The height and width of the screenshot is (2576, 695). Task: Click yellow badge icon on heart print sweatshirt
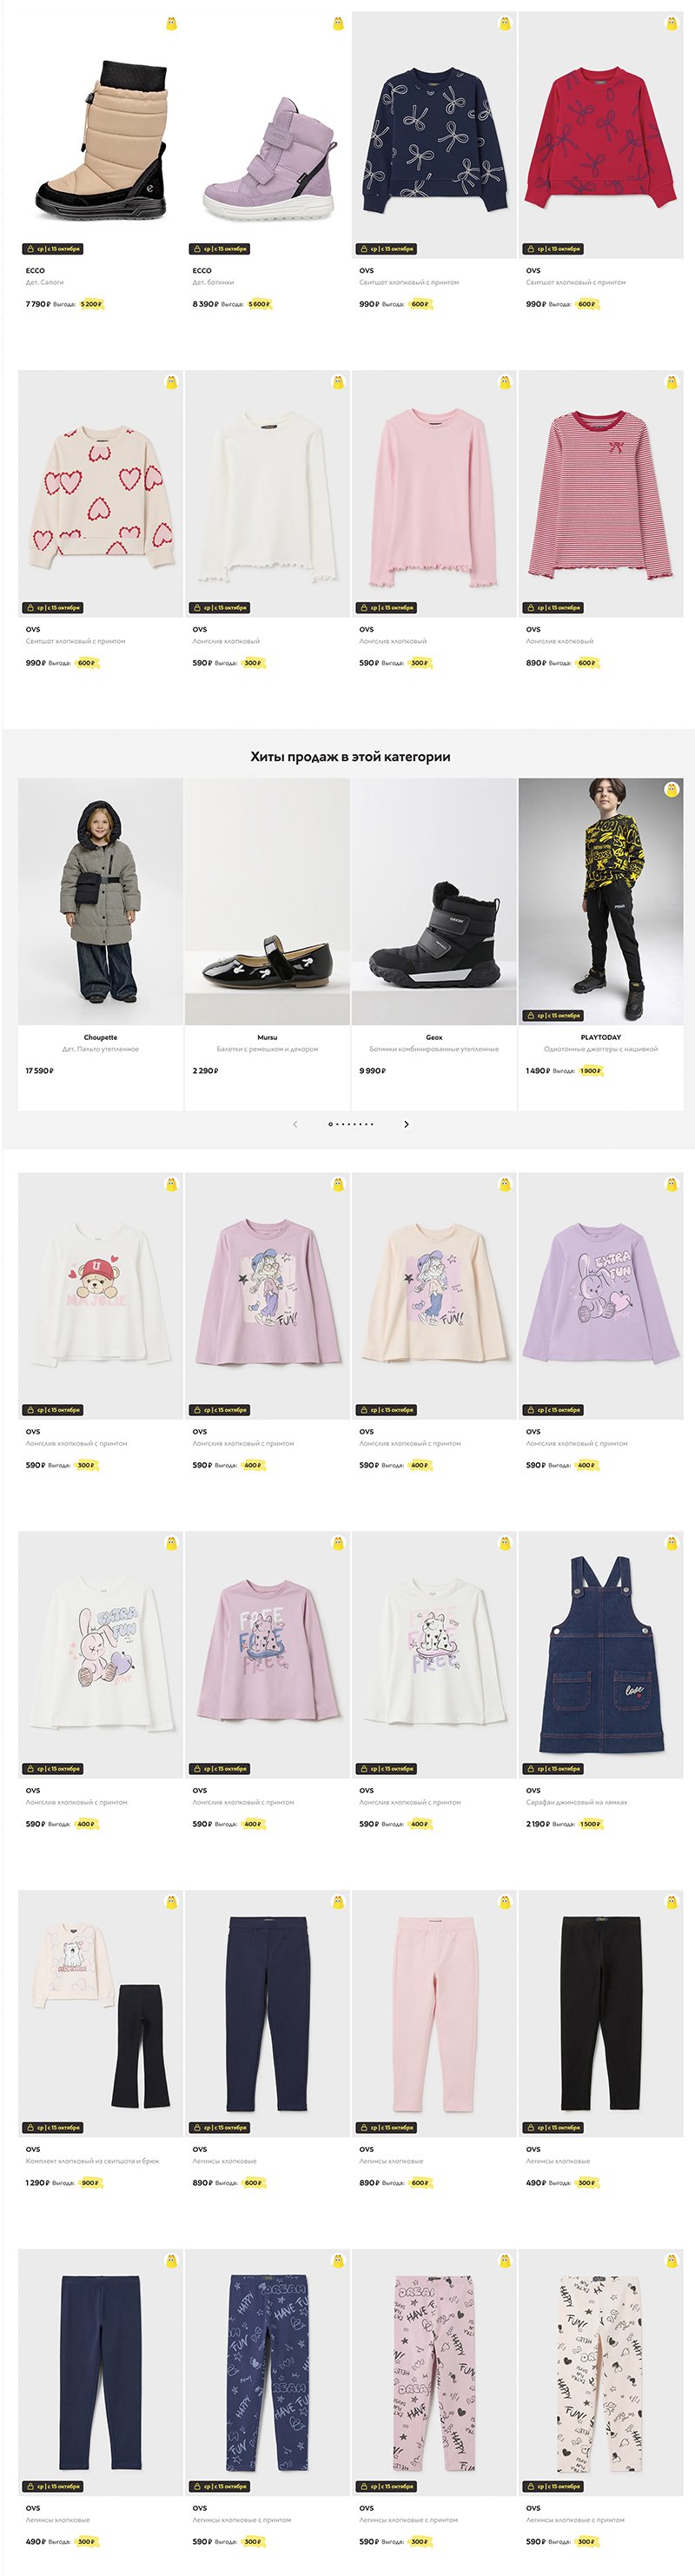click(171, 382)
